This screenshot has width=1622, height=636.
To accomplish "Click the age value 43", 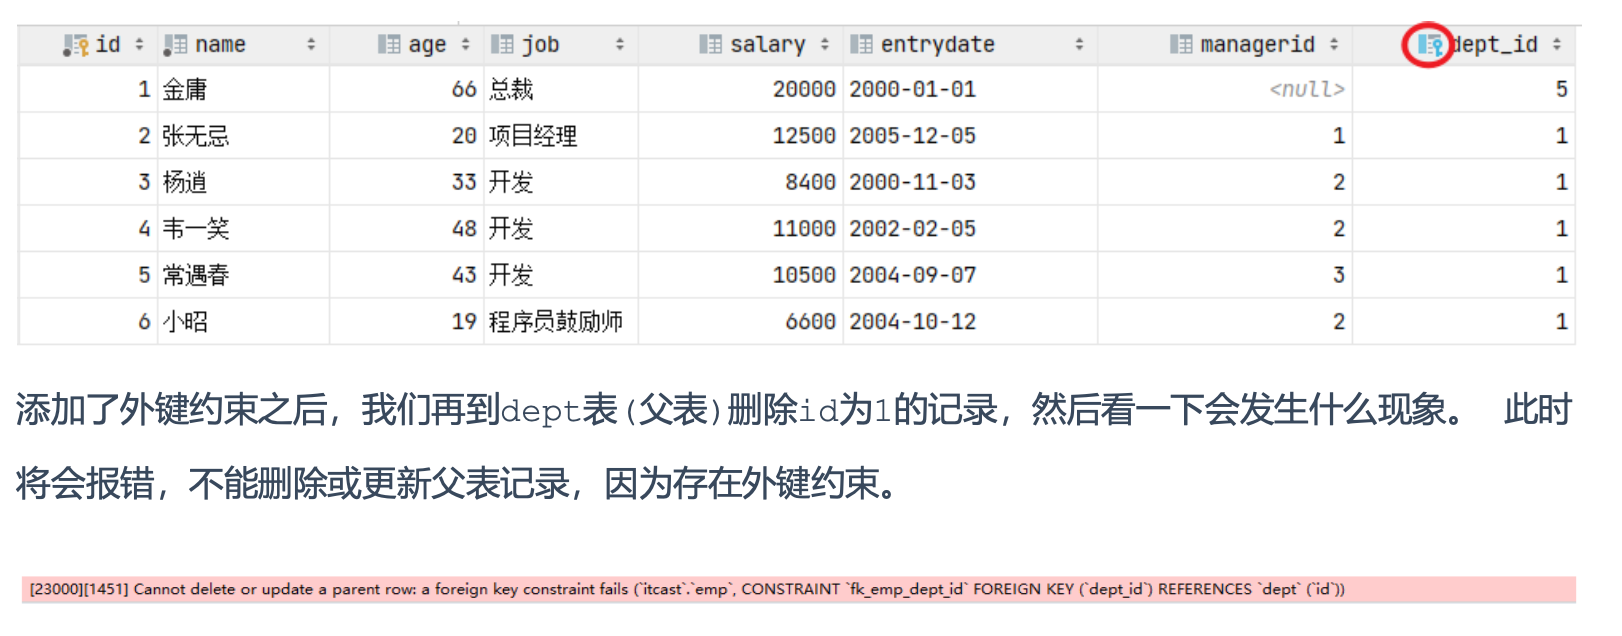I will click(464, 275).
